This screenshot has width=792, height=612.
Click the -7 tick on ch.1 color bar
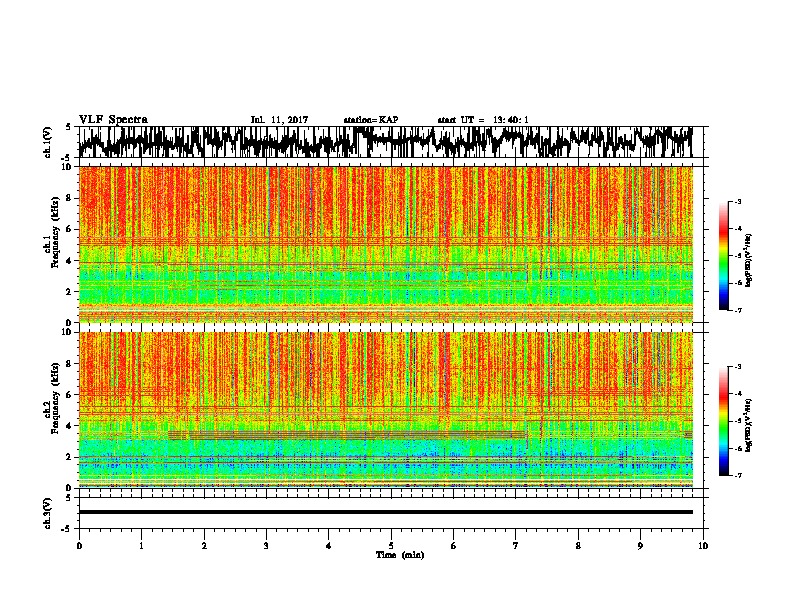[737, 310]
